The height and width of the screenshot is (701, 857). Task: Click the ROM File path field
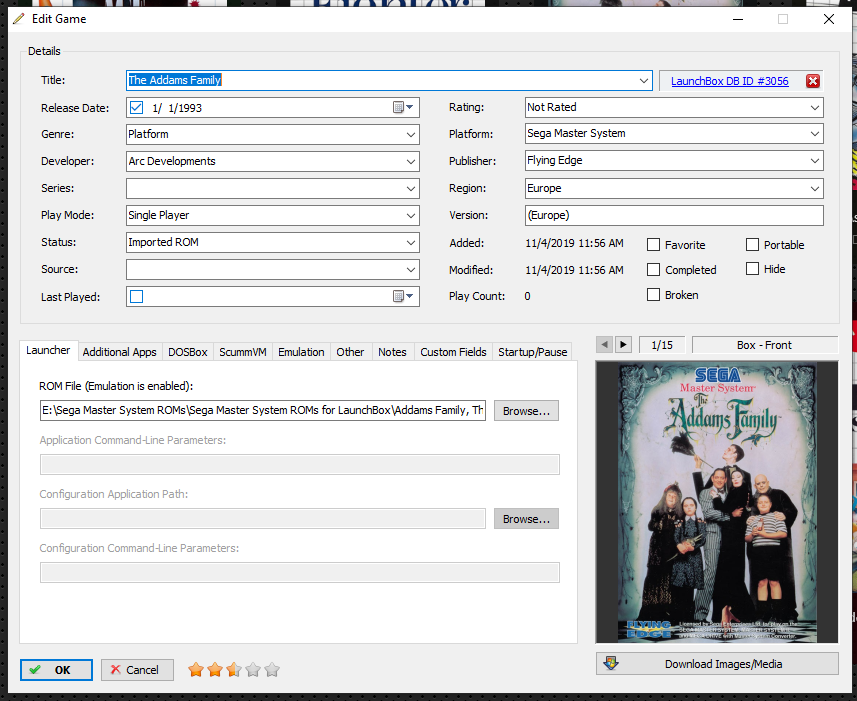click(x=263, y=410)
